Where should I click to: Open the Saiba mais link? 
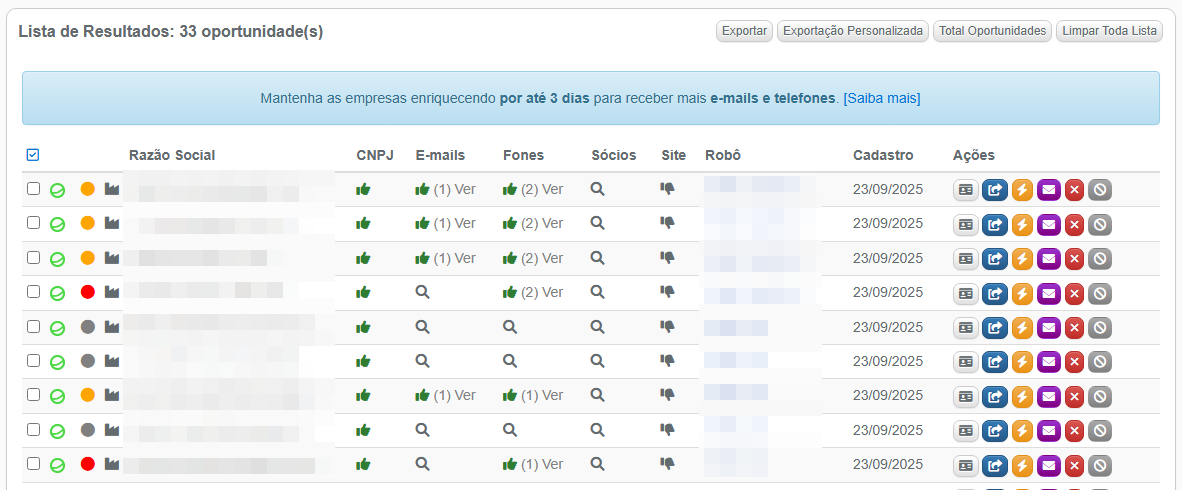[881, 98]
